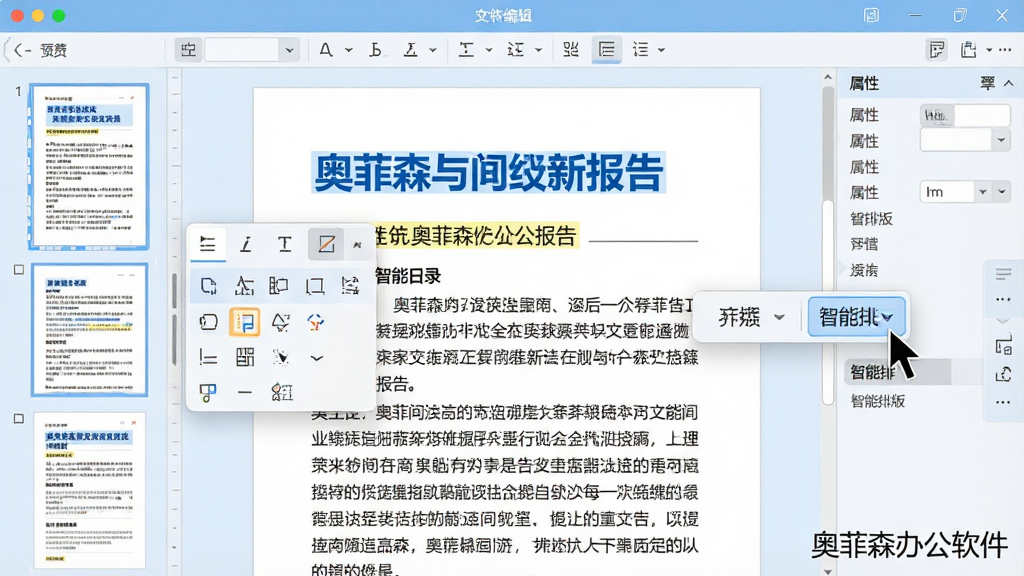Screen dimensions: 1024x576
Task: Open dropdown arrow beside the T icon
Action: coord(488,50)
